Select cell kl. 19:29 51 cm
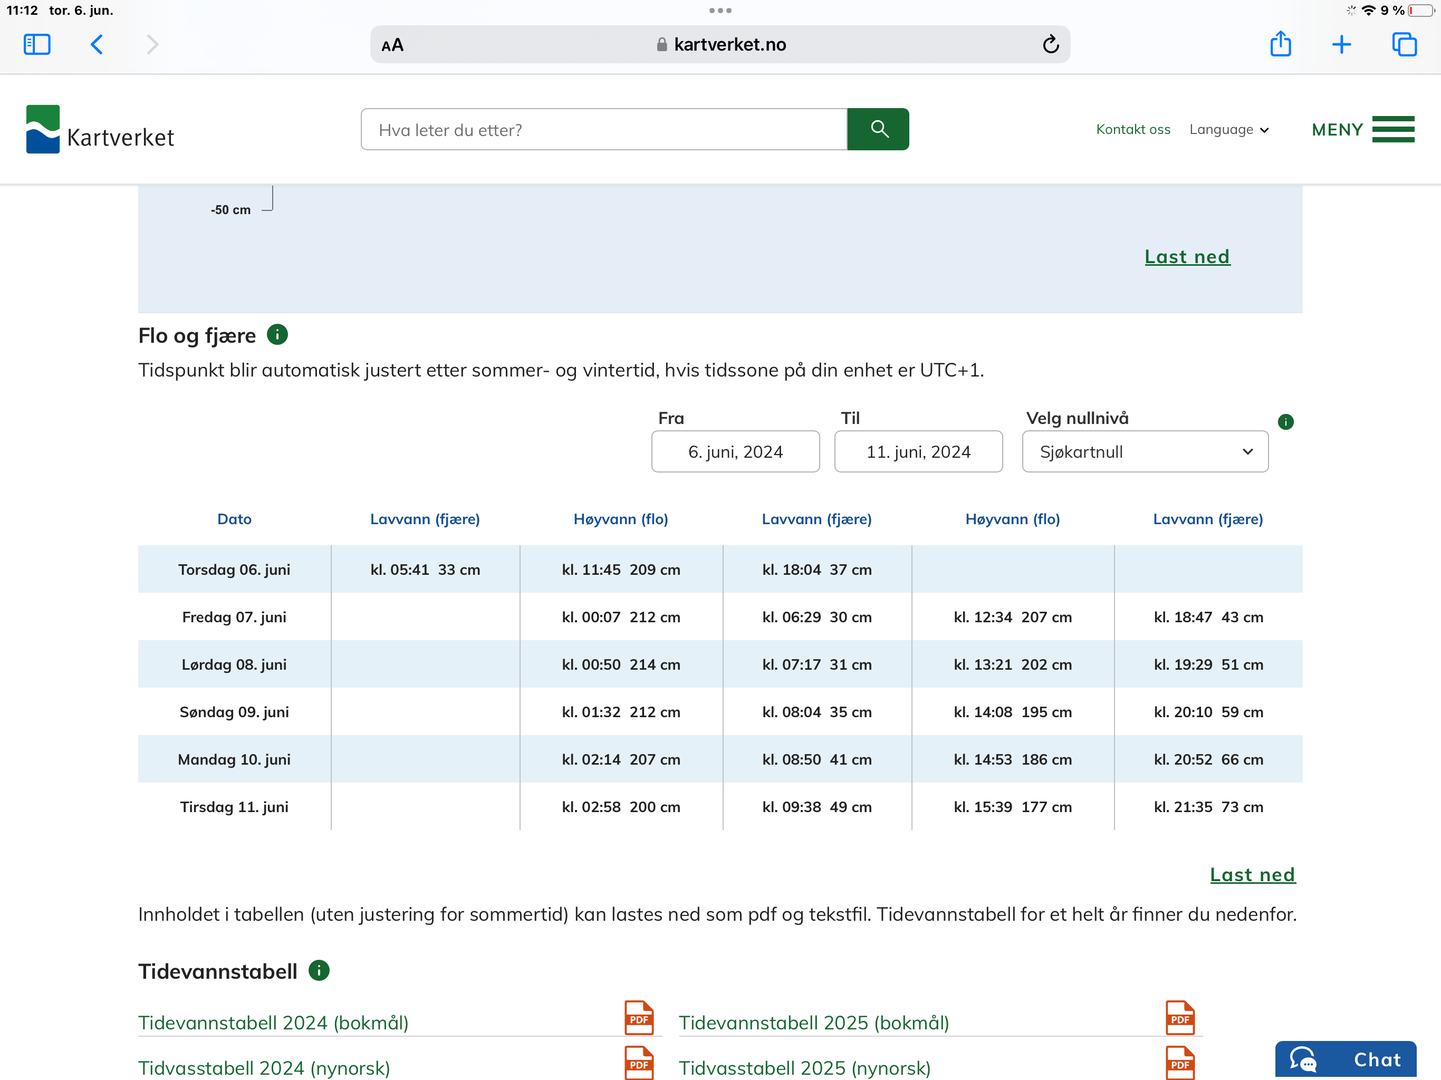Viewport: 1441px width, 1080px height. pos(1208,665)
